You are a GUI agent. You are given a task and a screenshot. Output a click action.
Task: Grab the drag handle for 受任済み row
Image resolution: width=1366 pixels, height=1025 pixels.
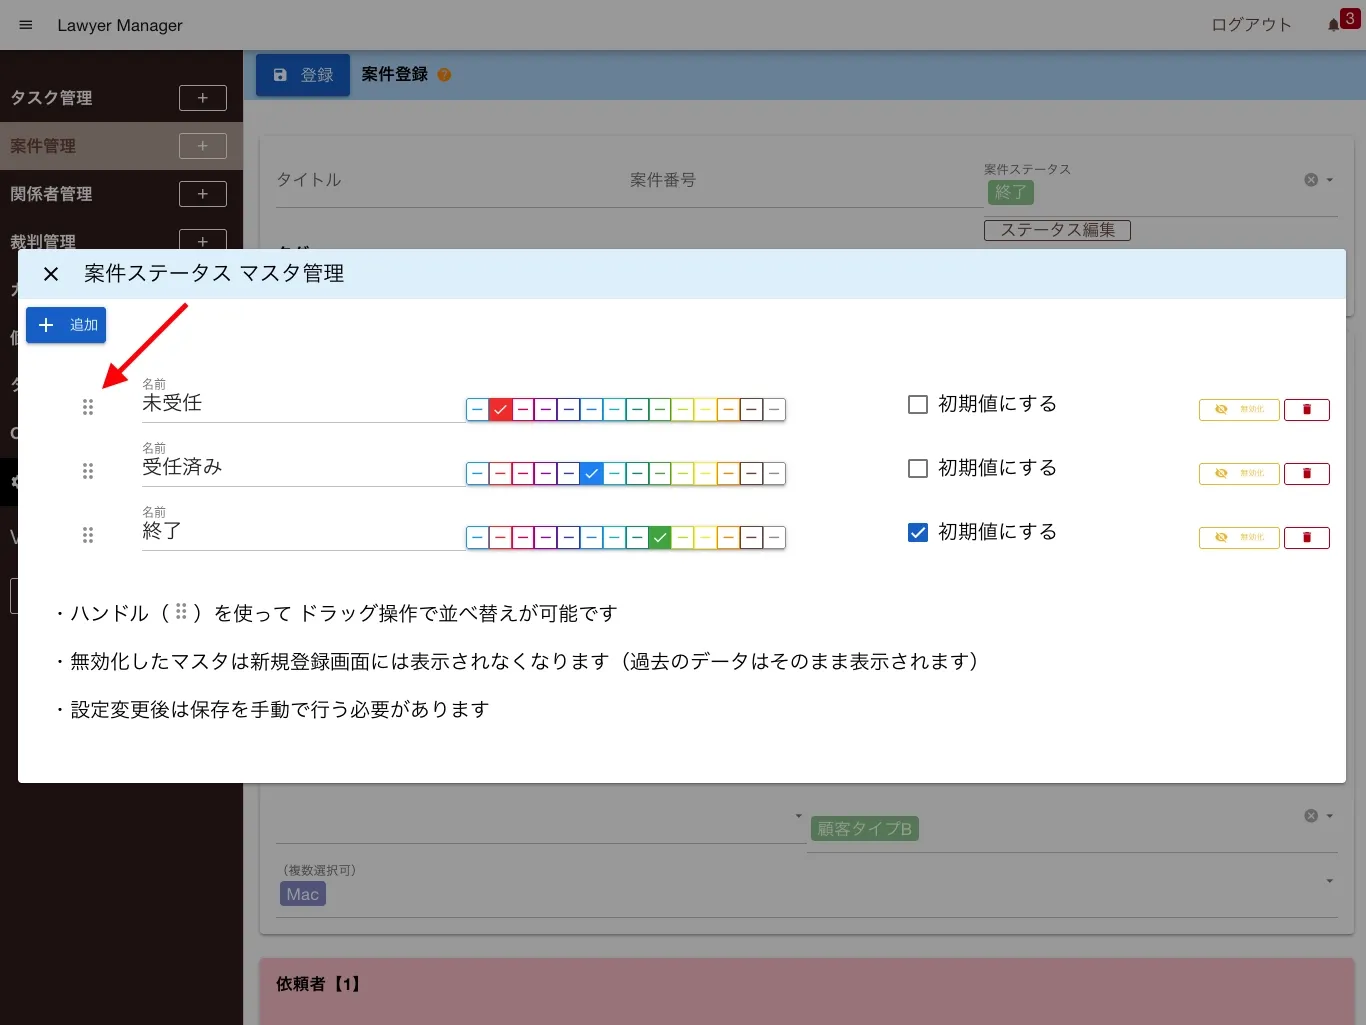tap(88, 471)
